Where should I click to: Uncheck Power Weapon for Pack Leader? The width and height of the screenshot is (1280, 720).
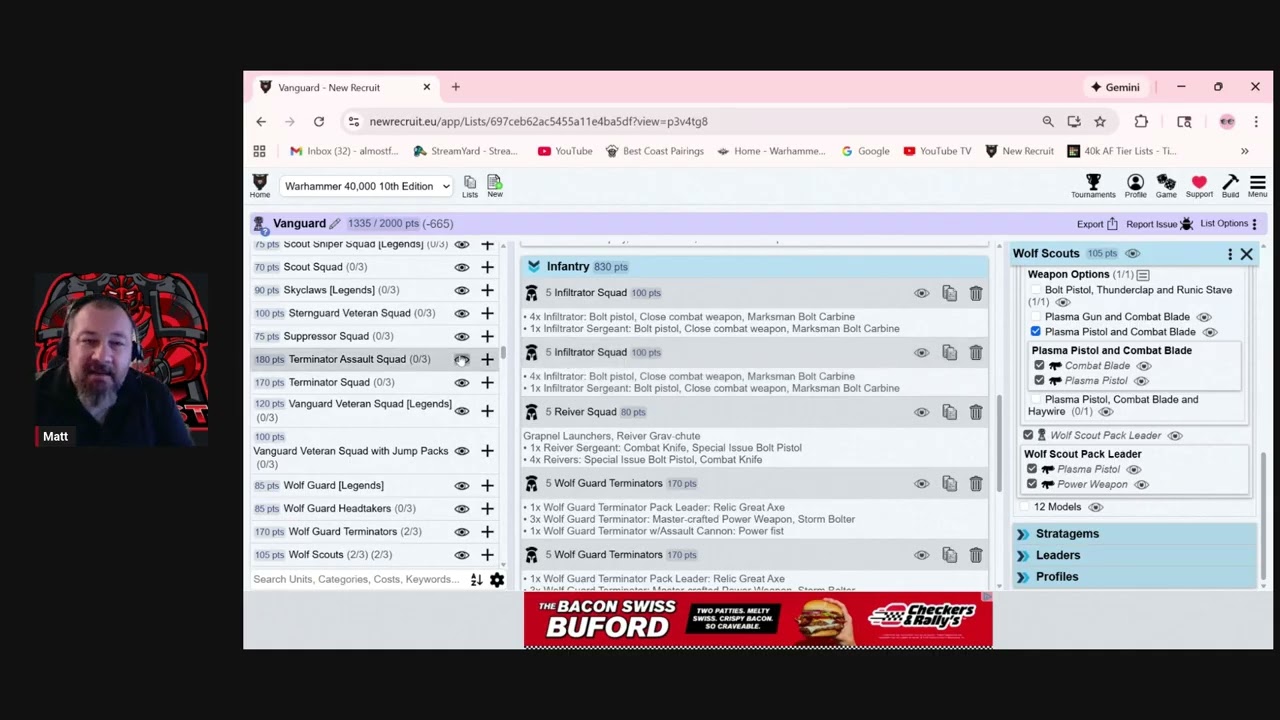(x=1032, y=484)
